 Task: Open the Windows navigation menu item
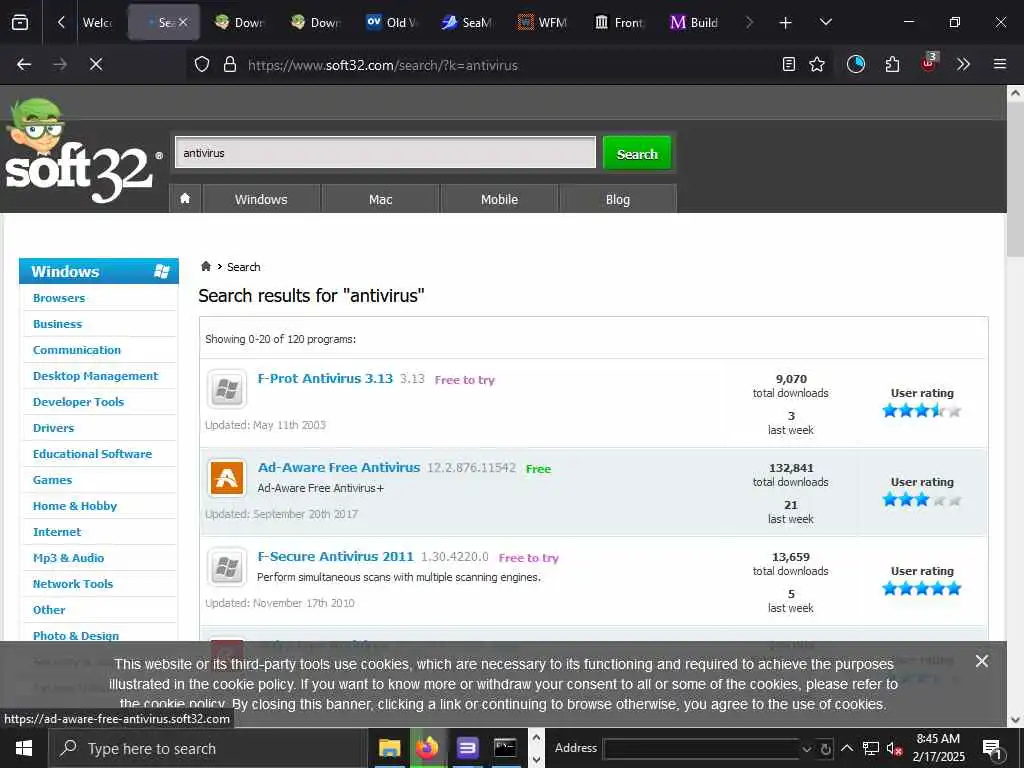point(261,199)
